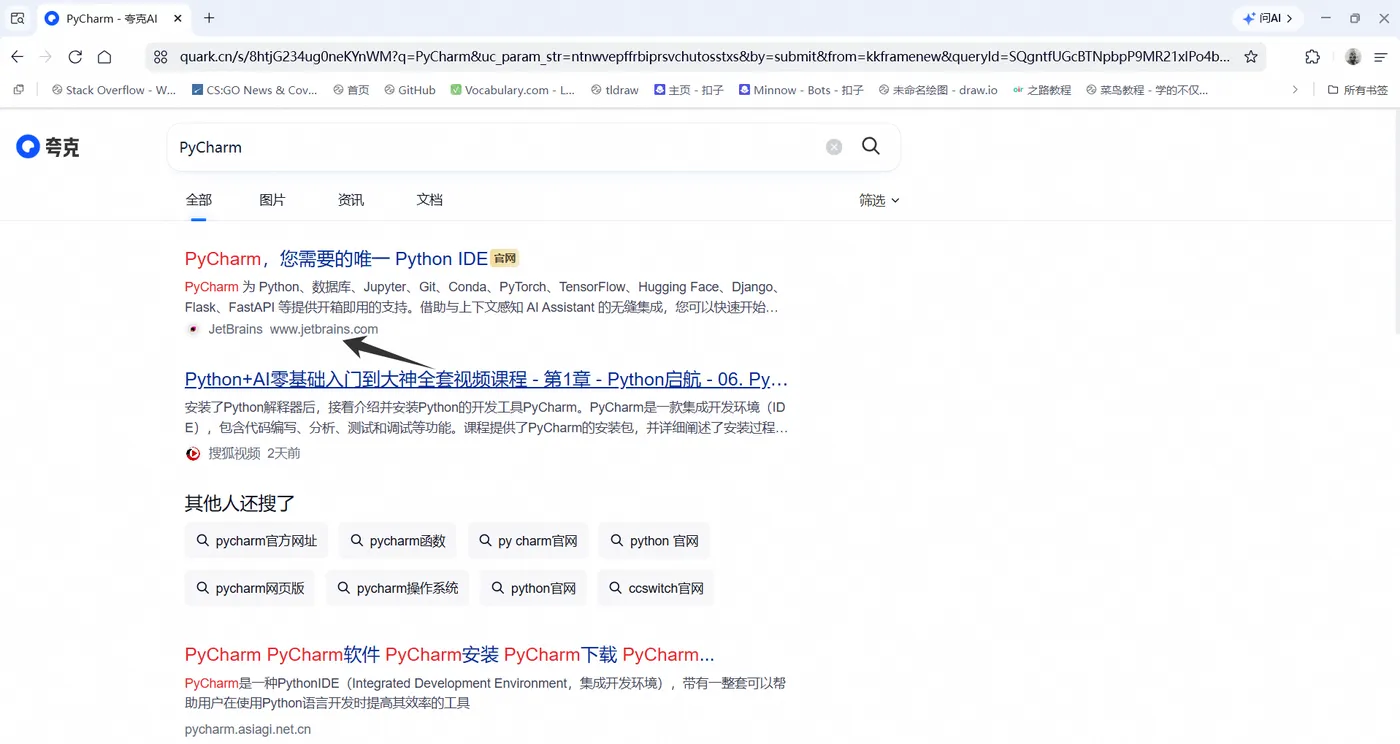Open the PyCharm软件 PyCharm安装 result
The height and width of the screenshot is (744, 1400).
pyautogui.click(x=450, y=655)
